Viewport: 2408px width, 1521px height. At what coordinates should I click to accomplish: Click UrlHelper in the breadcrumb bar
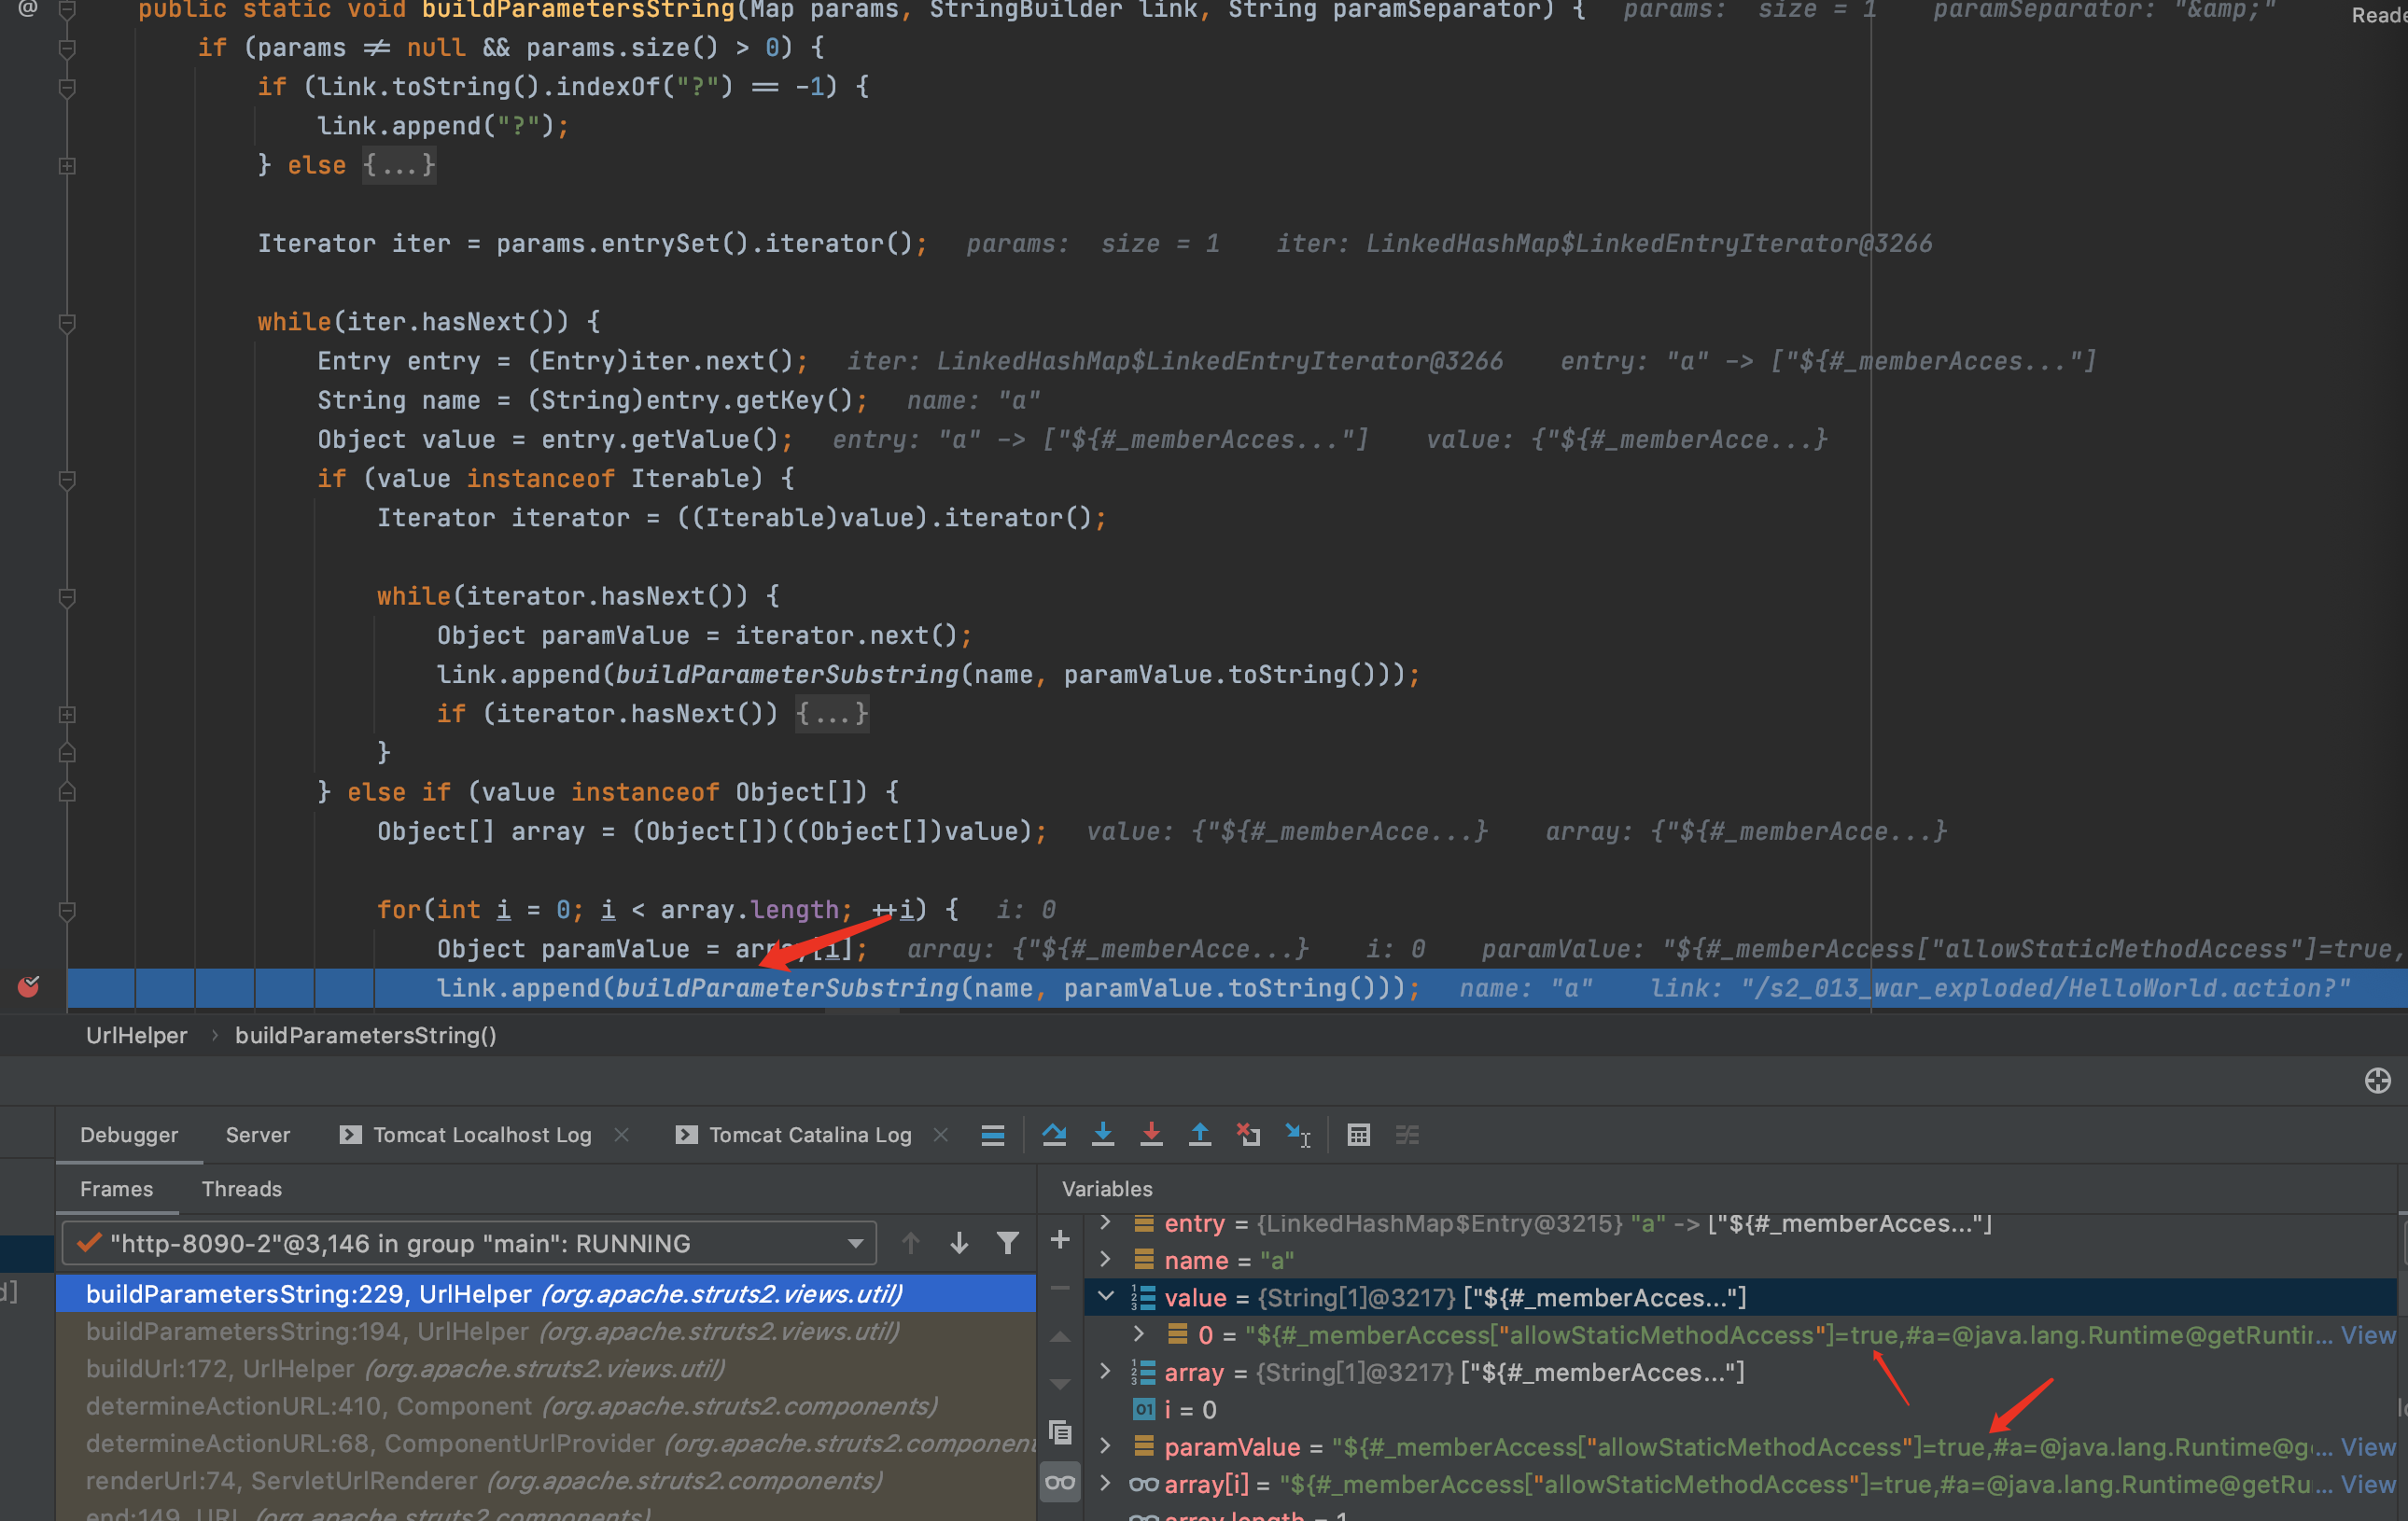click(137, 1035)
